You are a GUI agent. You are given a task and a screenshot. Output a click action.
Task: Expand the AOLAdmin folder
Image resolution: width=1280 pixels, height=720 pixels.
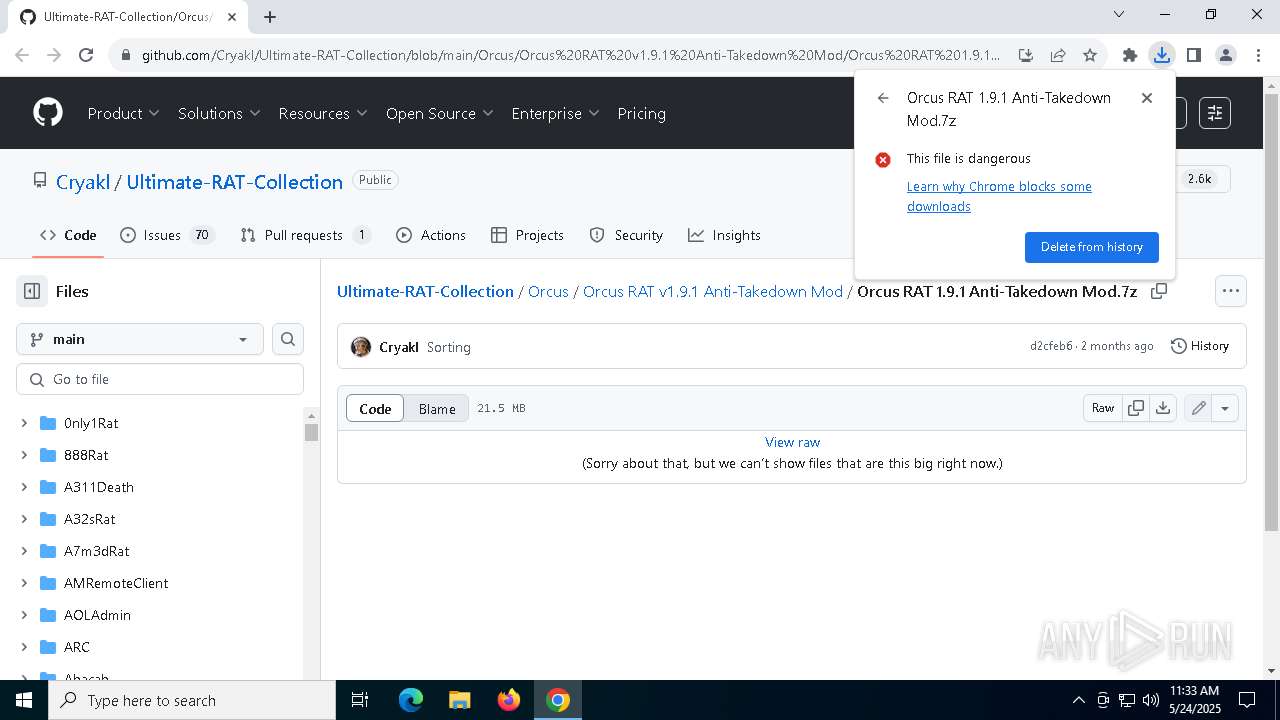point(24,615)
